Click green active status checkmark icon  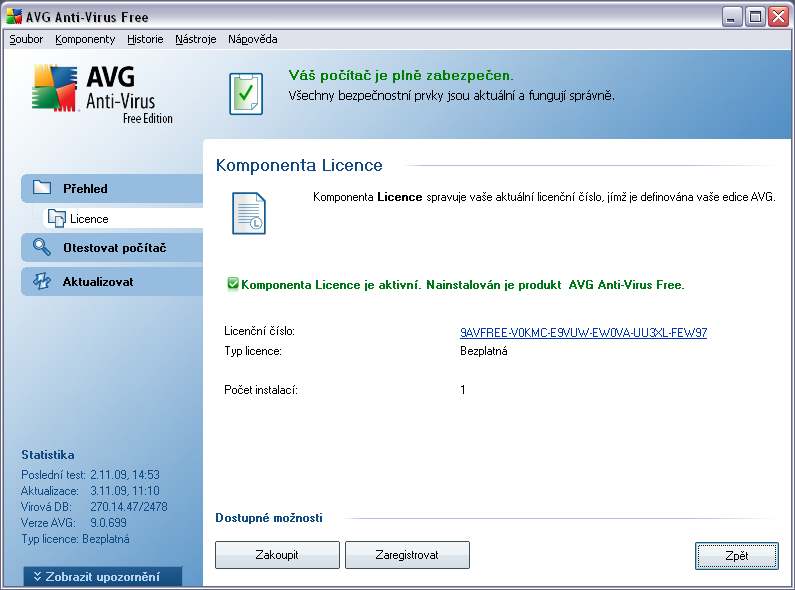point(233,284)
